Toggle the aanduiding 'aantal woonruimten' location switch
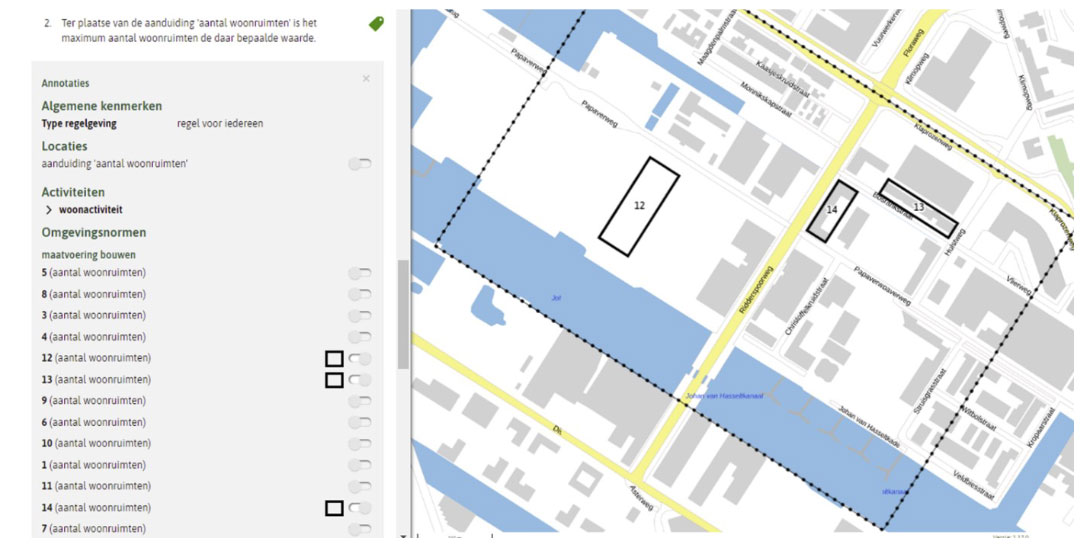This screenshot has height=546, width=1087. (360, 164)
